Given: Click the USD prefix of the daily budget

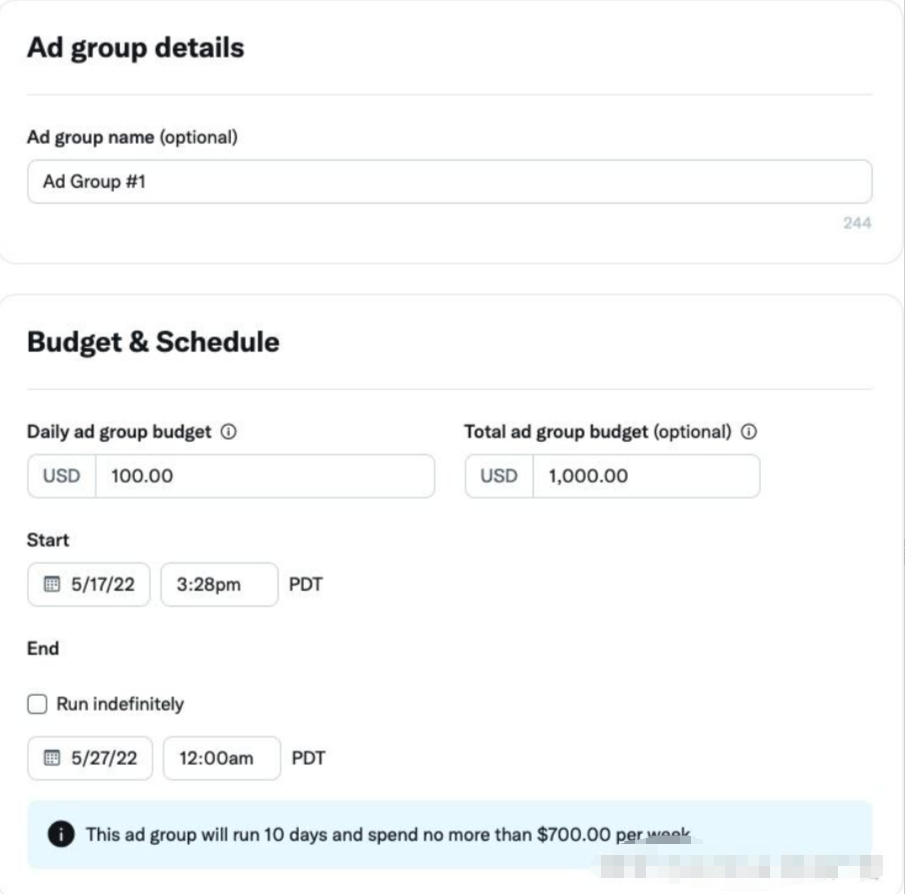Looking at the screenshot, I should 61,476.
